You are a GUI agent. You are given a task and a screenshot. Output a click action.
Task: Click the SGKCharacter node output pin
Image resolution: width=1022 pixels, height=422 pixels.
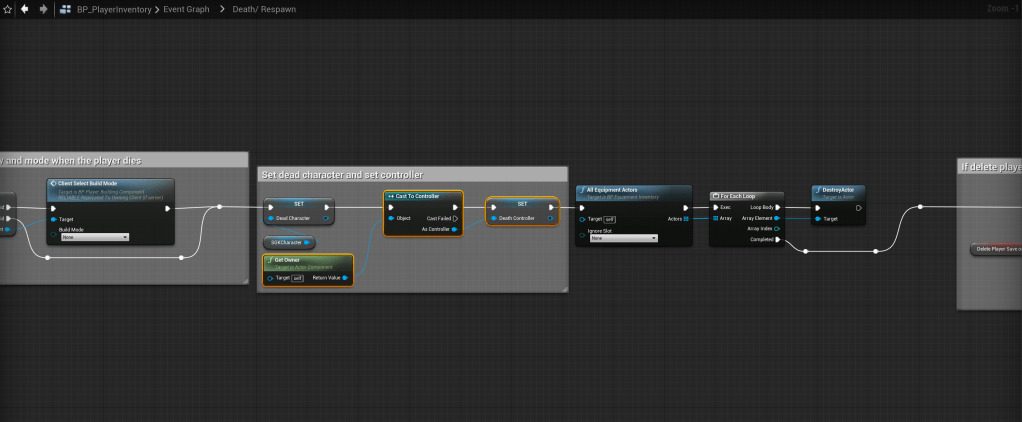(x=308, y=243)
